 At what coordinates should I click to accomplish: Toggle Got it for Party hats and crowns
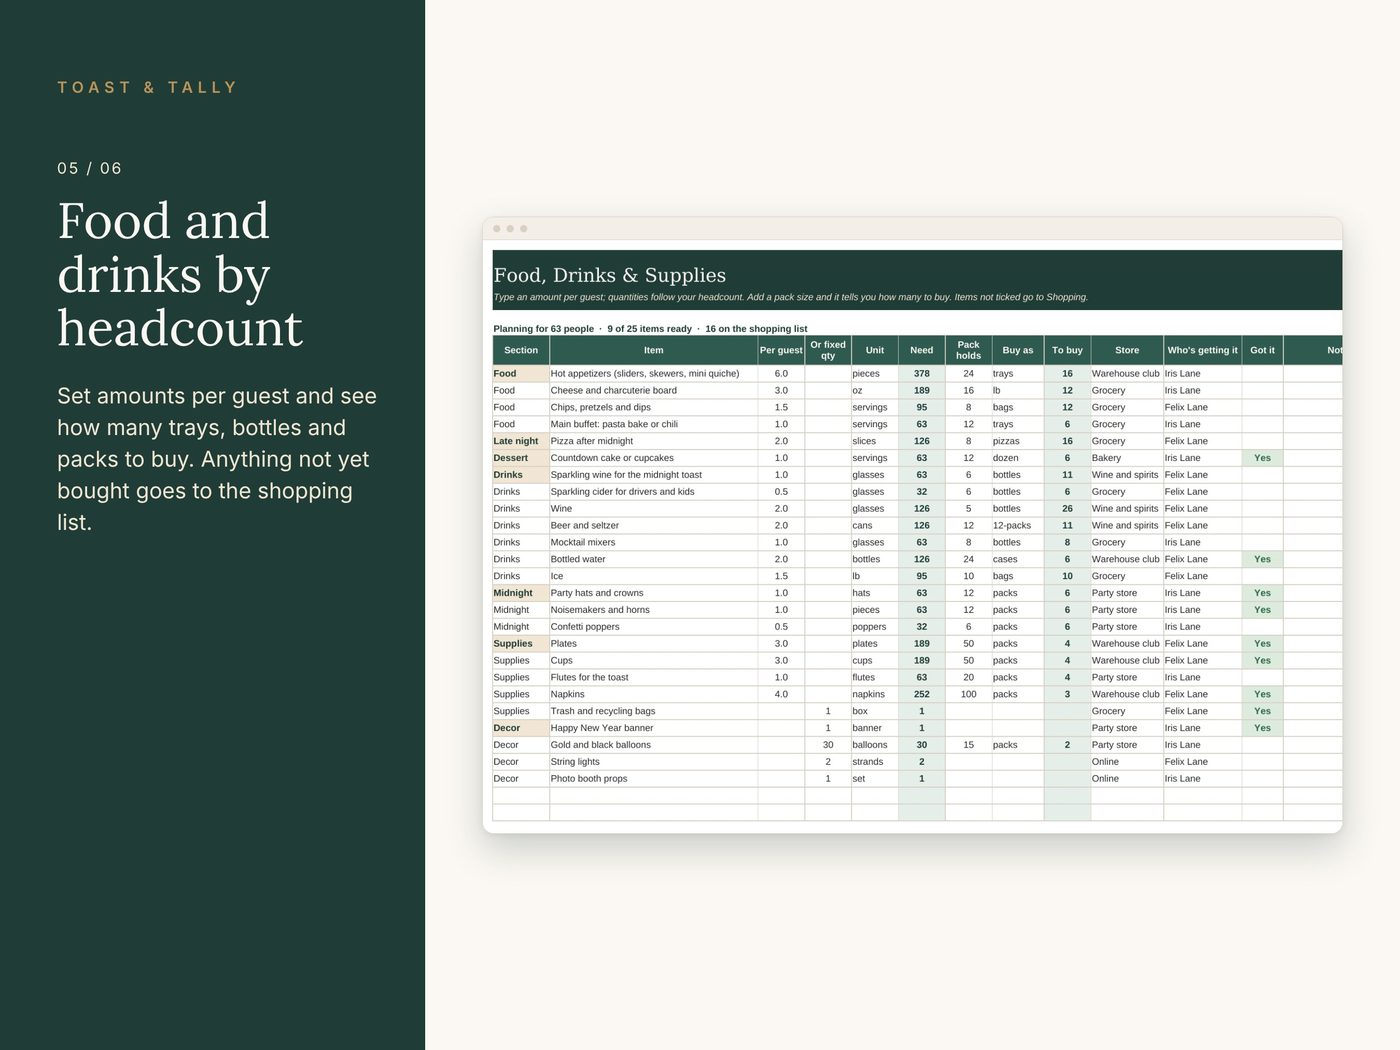click(1262, 593)
